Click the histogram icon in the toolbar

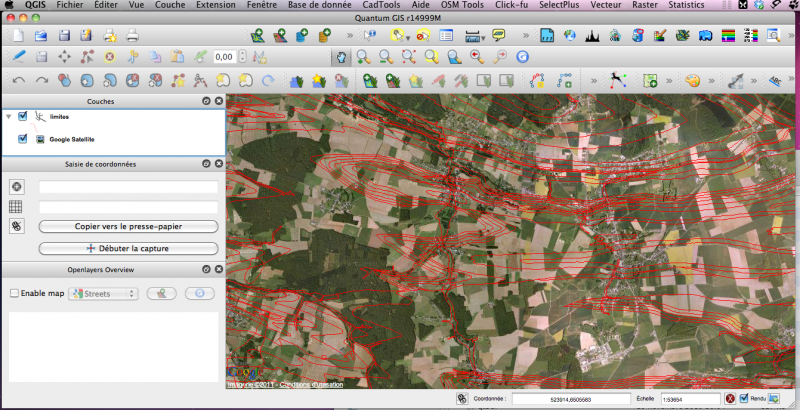(x=591, y=37)
